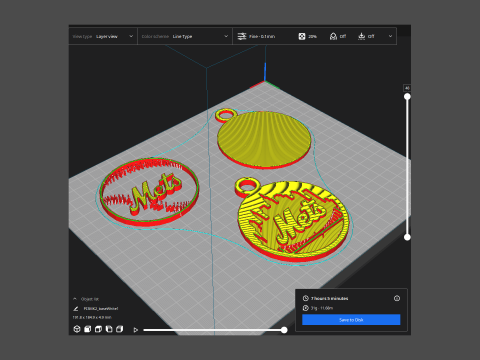Click the estimated print time text
Viewport: 480px width, 360px height.
coord(330,298)
